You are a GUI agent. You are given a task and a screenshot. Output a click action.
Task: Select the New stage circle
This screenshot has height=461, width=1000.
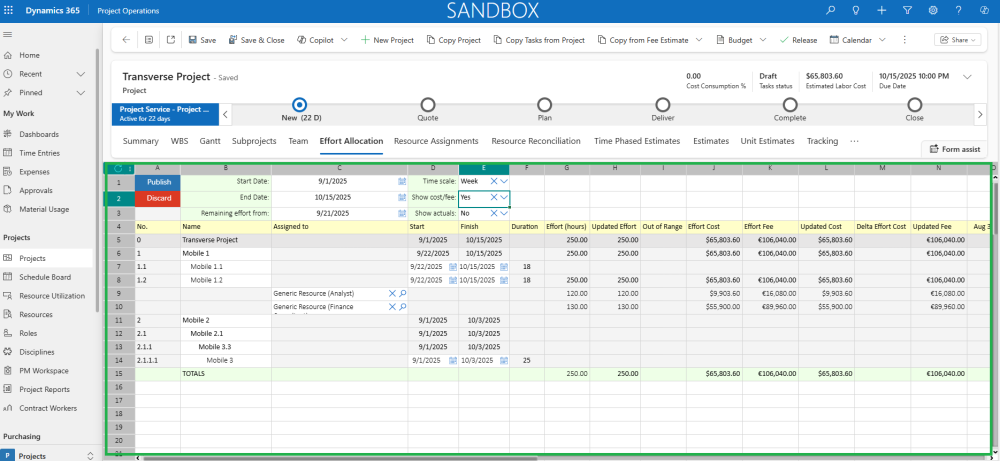pyautogui.click(x=299, y=104)
